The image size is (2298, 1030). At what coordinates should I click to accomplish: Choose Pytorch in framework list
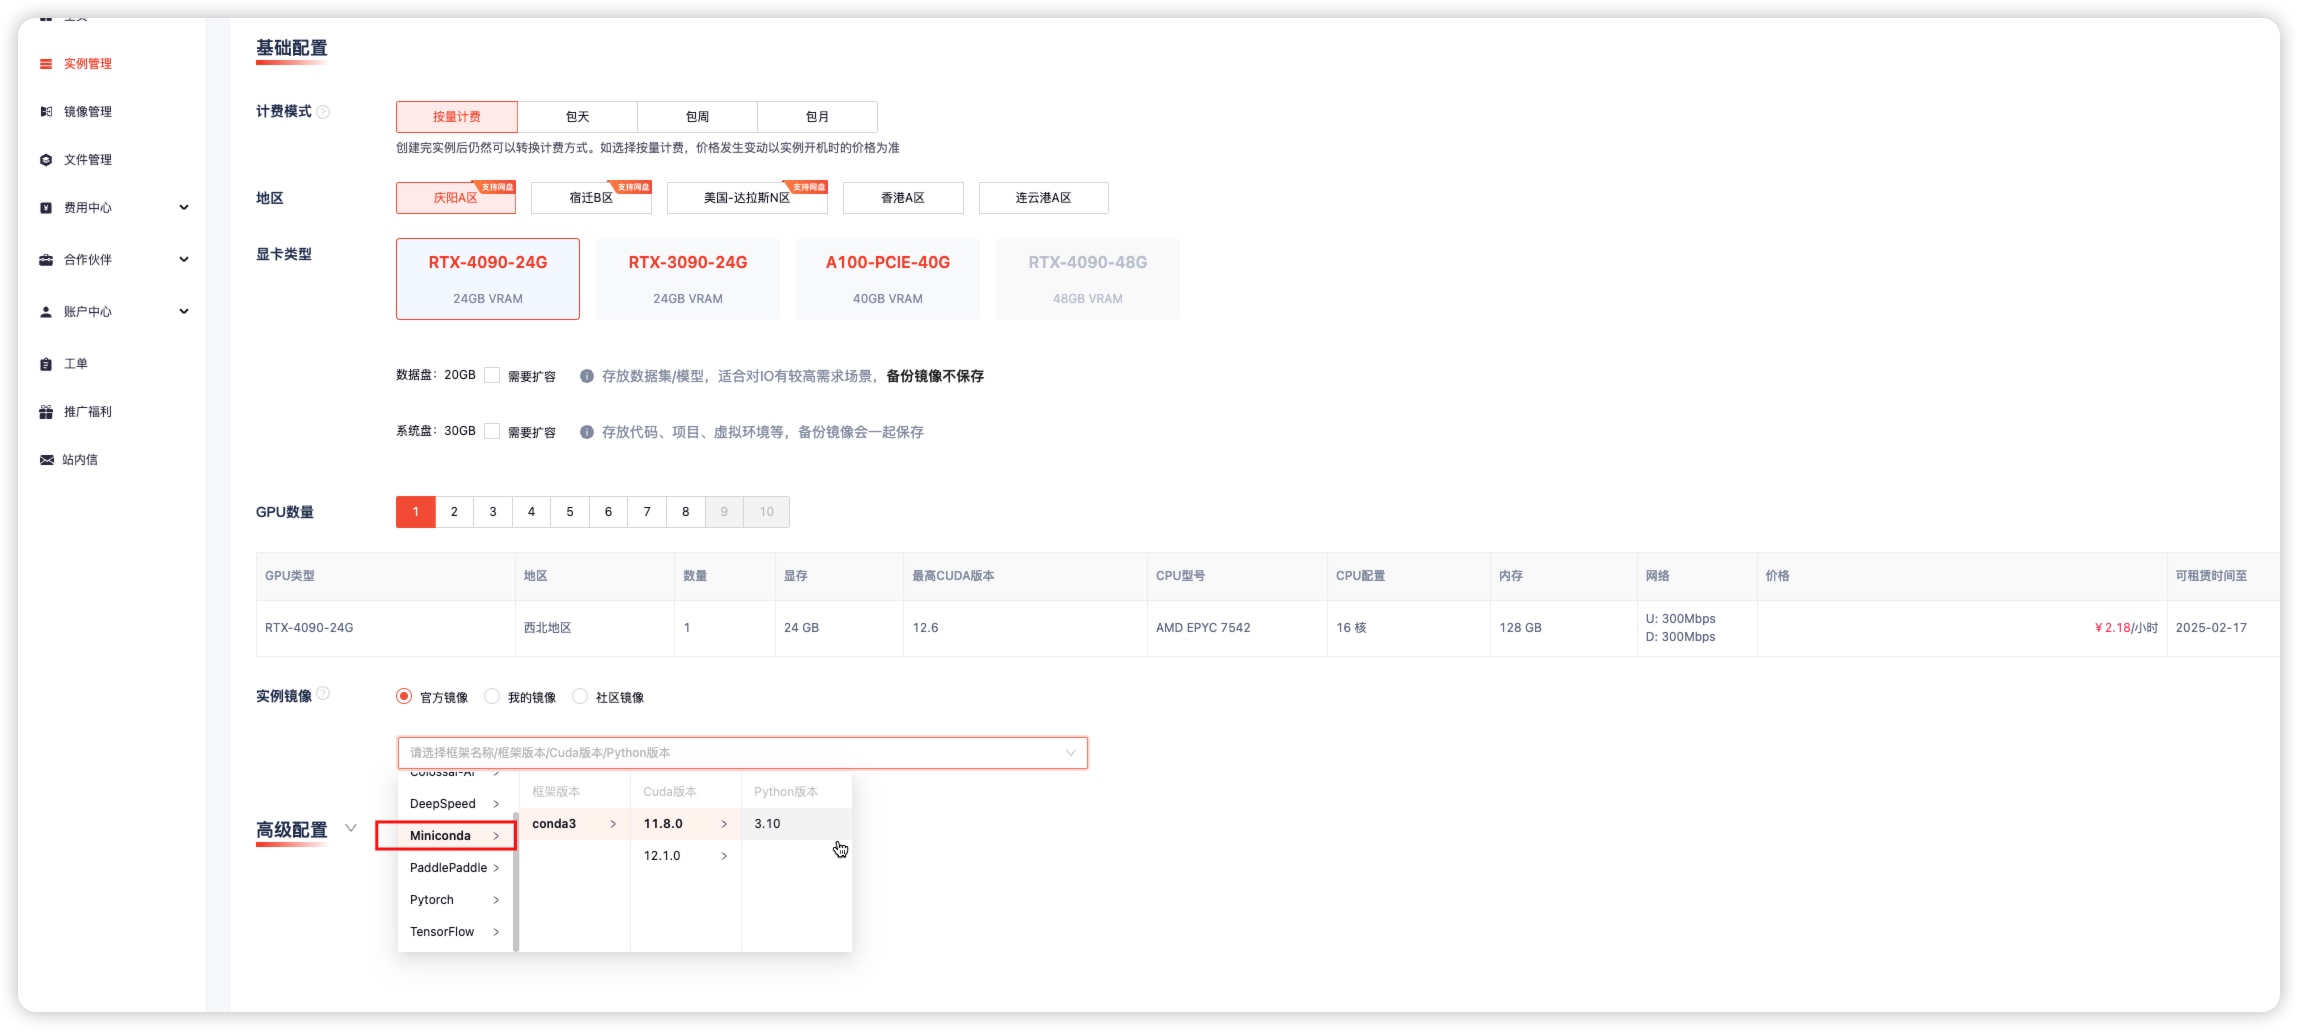tap(432, 900)
